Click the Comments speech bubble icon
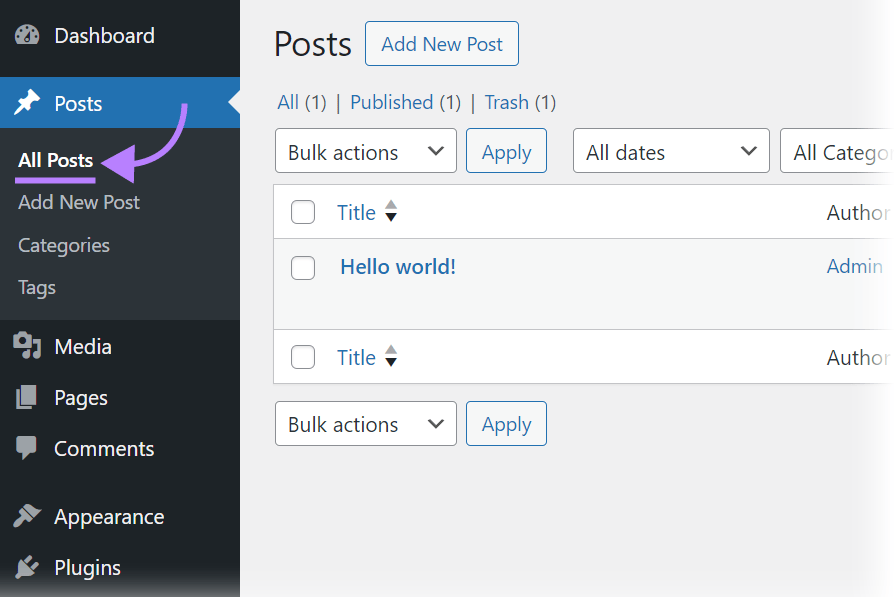This screenshot has height=597, width=894. (x=26, y=448)
